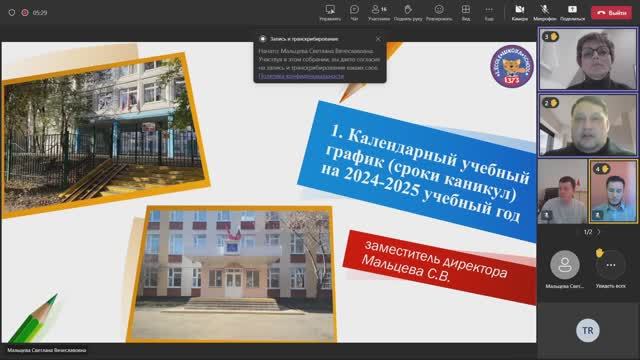
Task: Leave the meeting with Выйти button
Action: click(611, 13)
